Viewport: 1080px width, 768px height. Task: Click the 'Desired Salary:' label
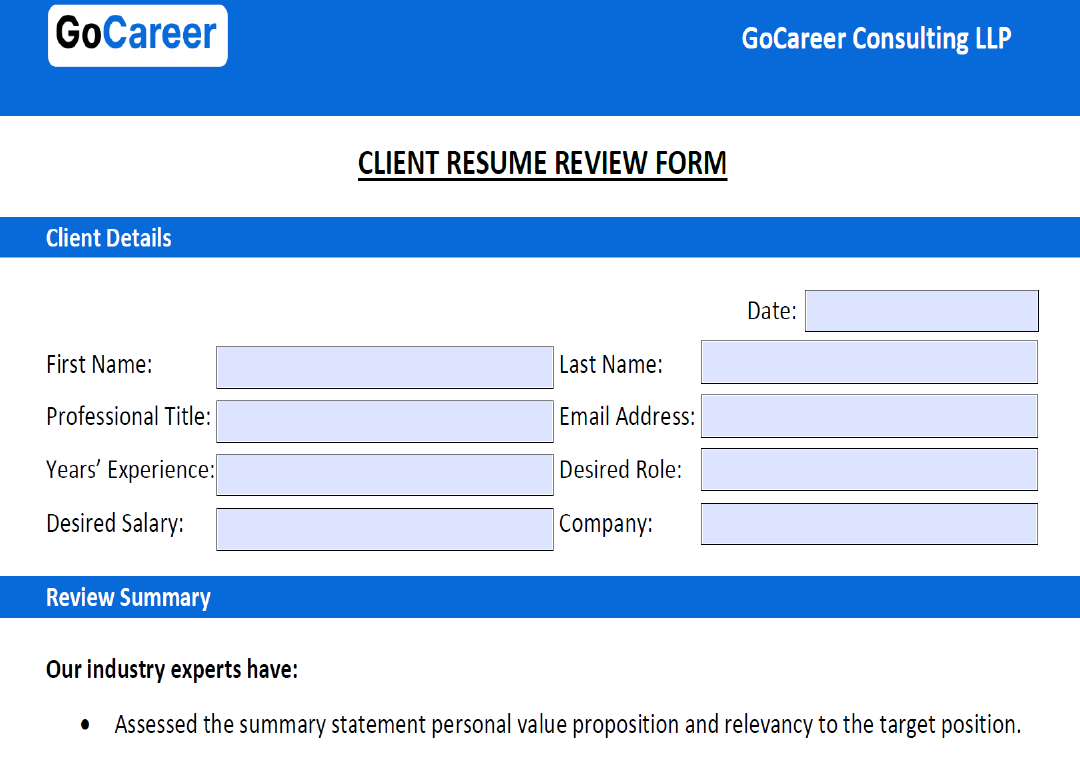click(115, 523)
